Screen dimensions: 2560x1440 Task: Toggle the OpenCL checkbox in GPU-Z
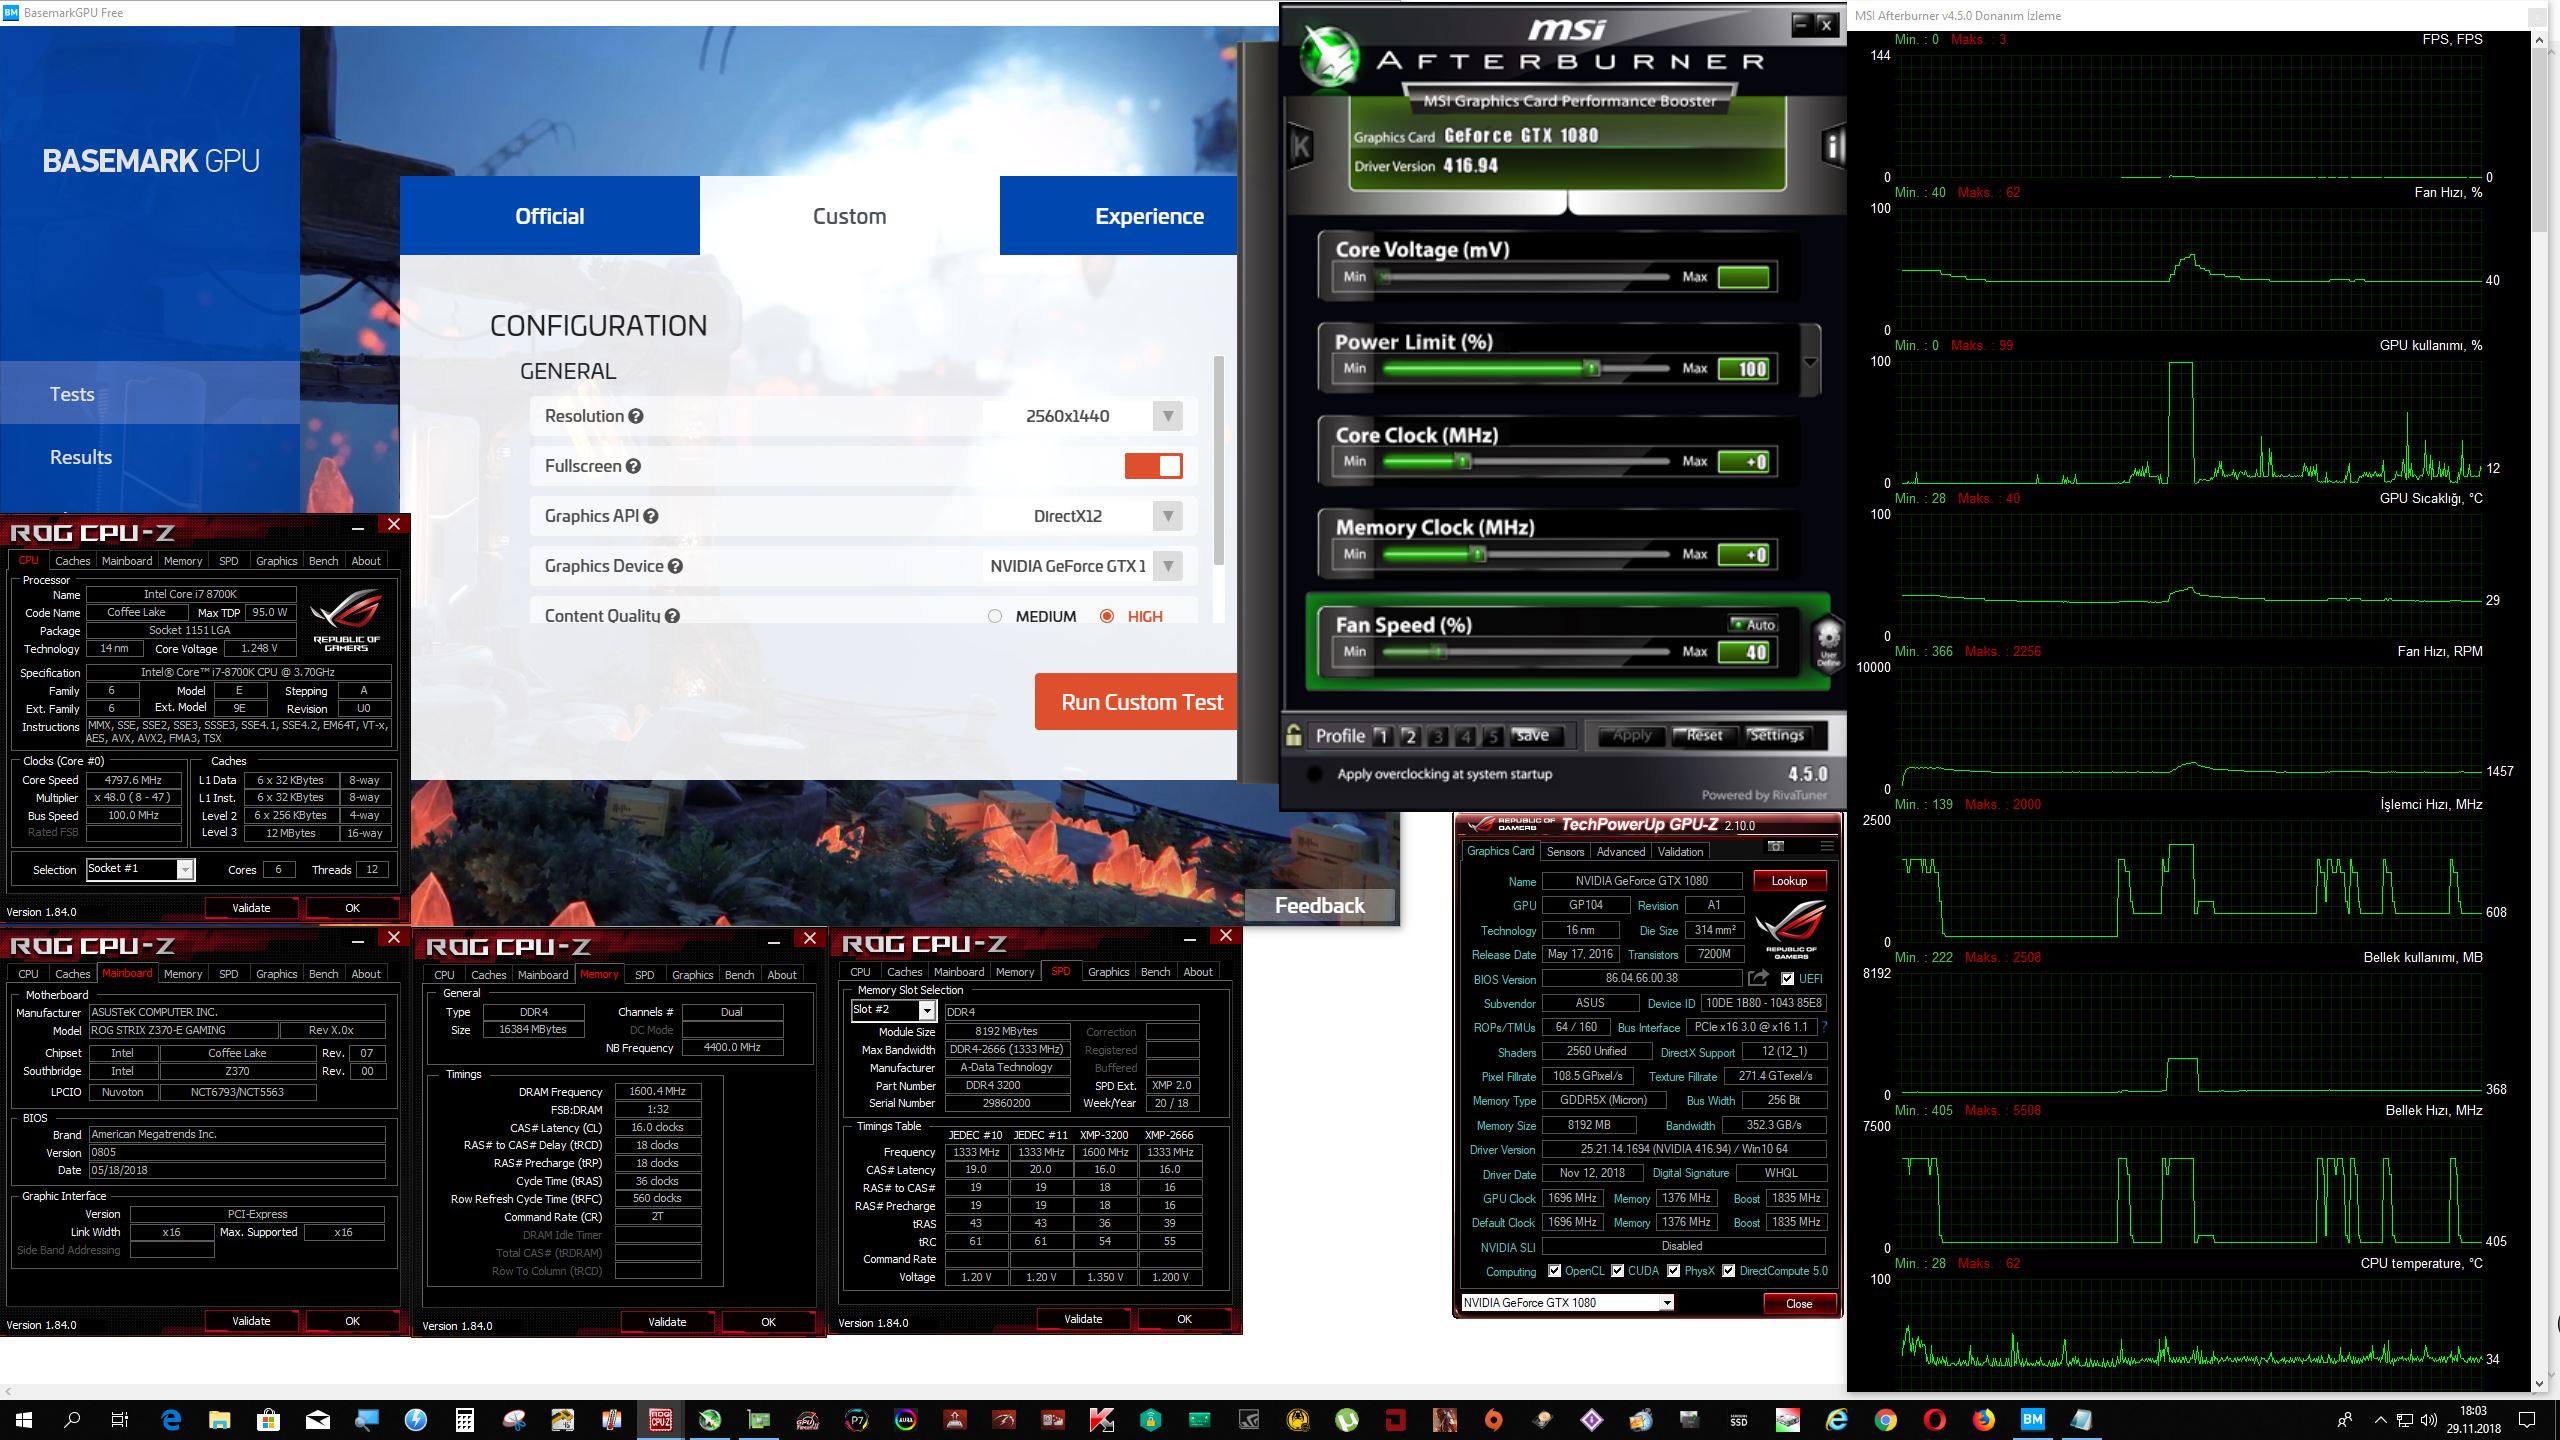1555,1271
